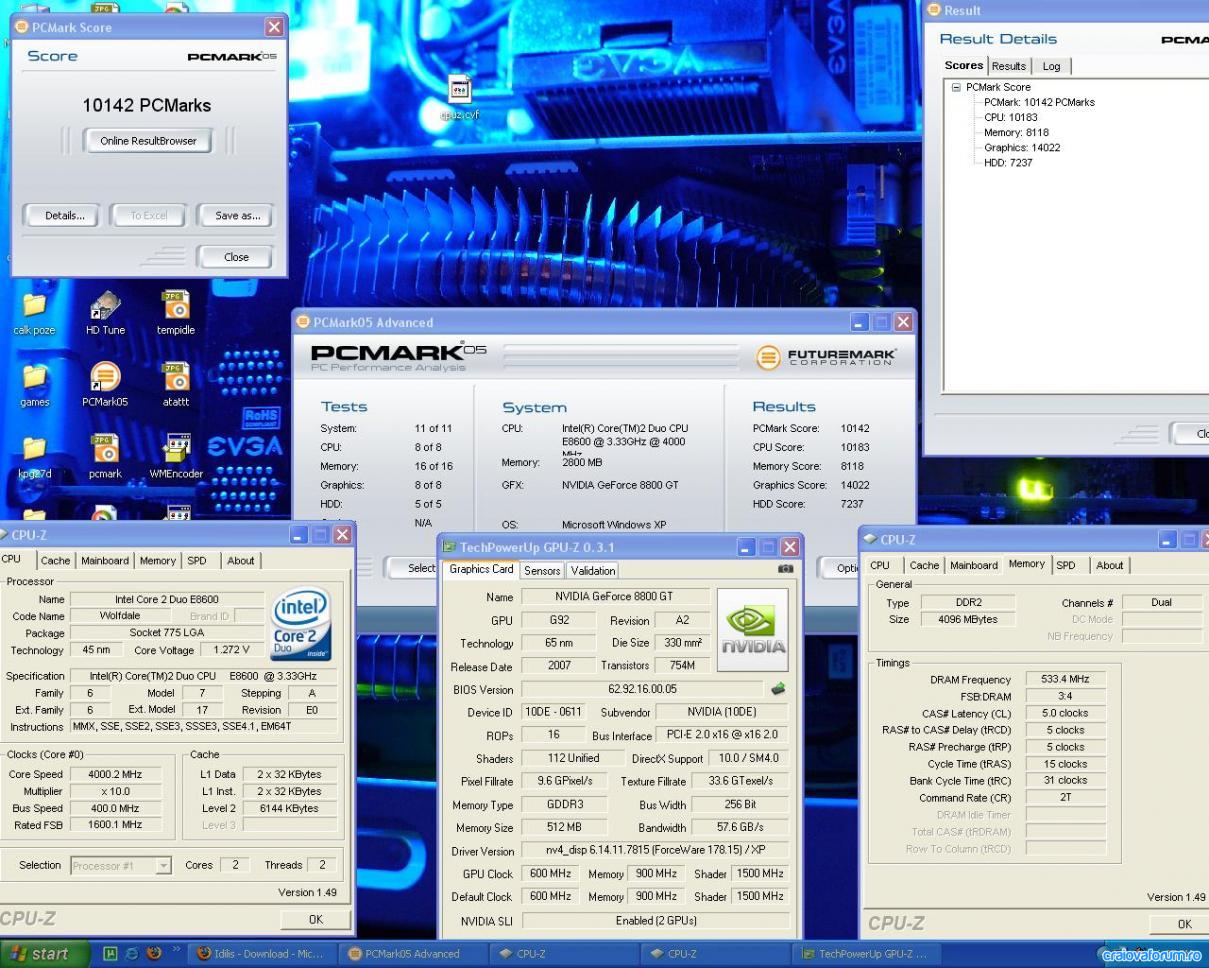This screenshot has height=968, width=1209.
Task: Open the Mainboard tab in CPU-Z processor window
Action: click(105, 561)
